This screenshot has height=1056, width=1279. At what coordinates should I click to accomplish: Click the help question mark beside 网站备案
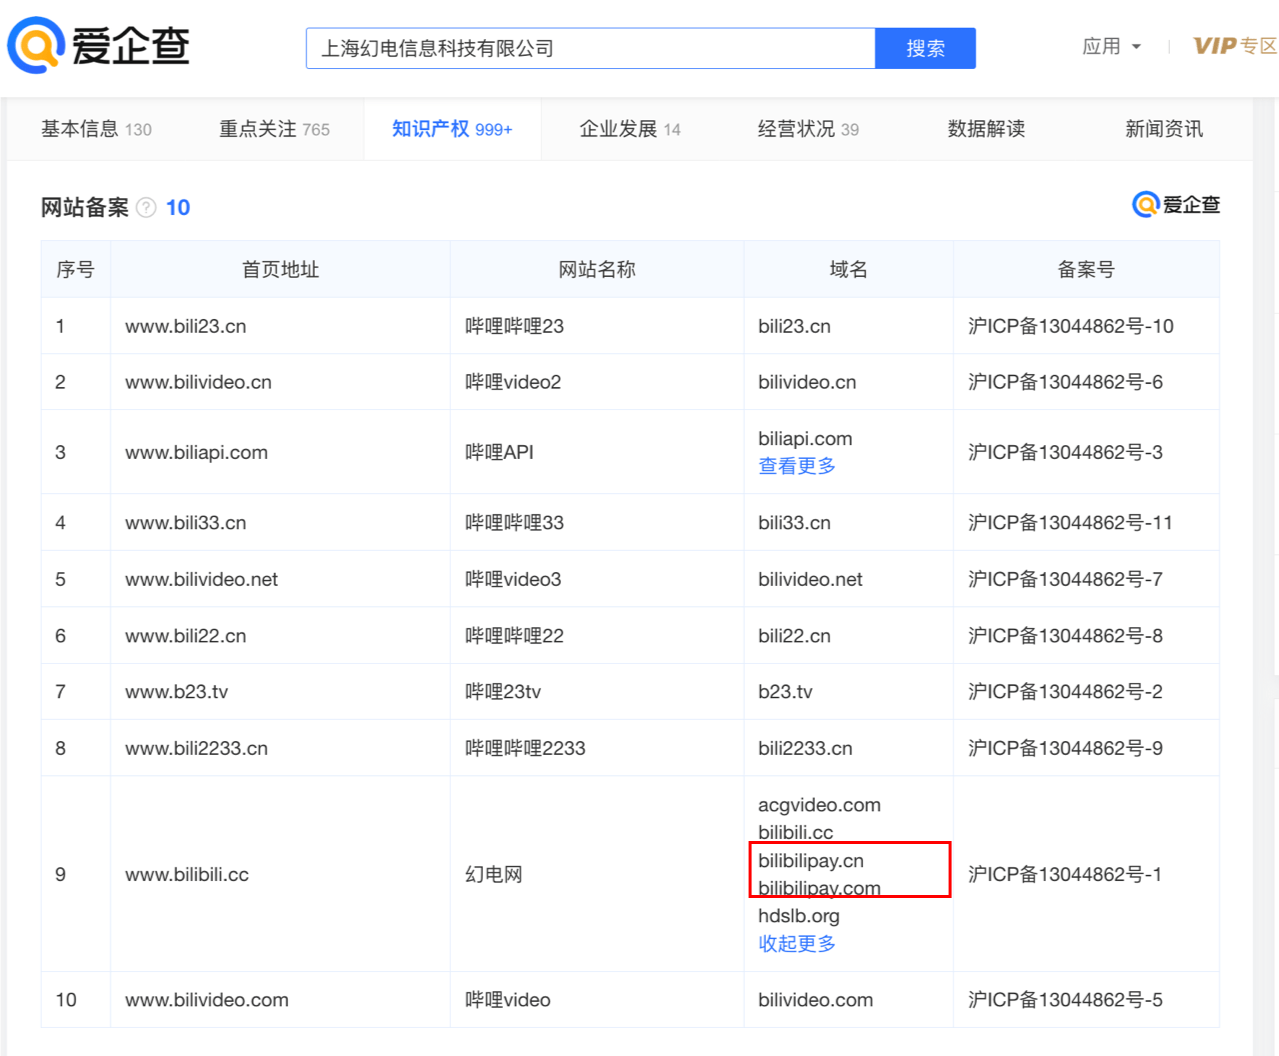click(146, 207)
